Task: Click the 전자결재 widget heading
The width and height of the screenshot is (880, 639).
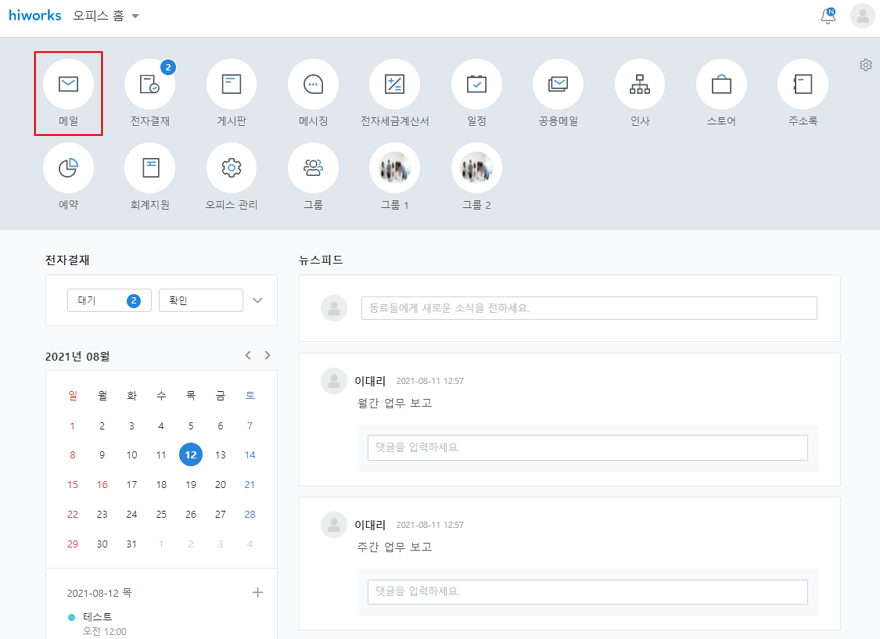Action: [67, 260]
